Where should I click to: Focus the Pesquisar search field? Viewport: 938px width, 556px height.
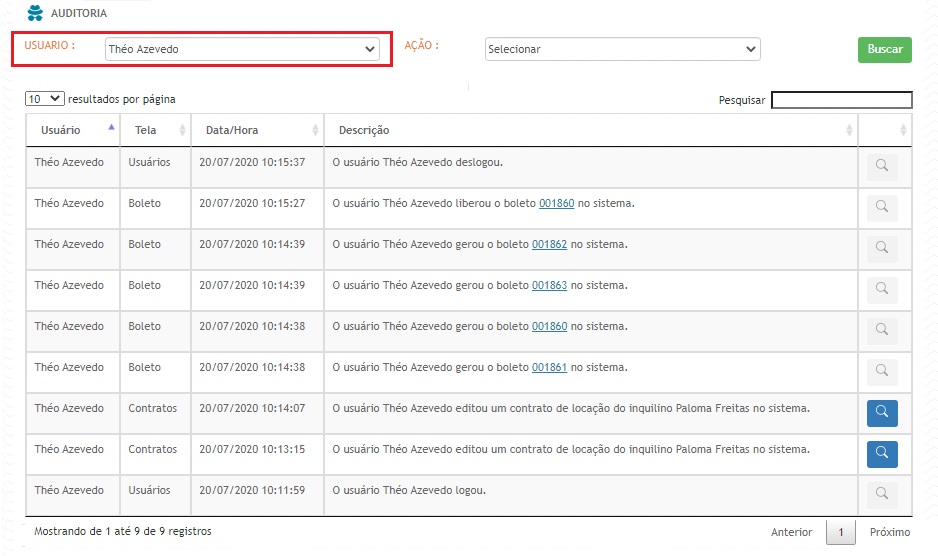click(x=841, y=100)
